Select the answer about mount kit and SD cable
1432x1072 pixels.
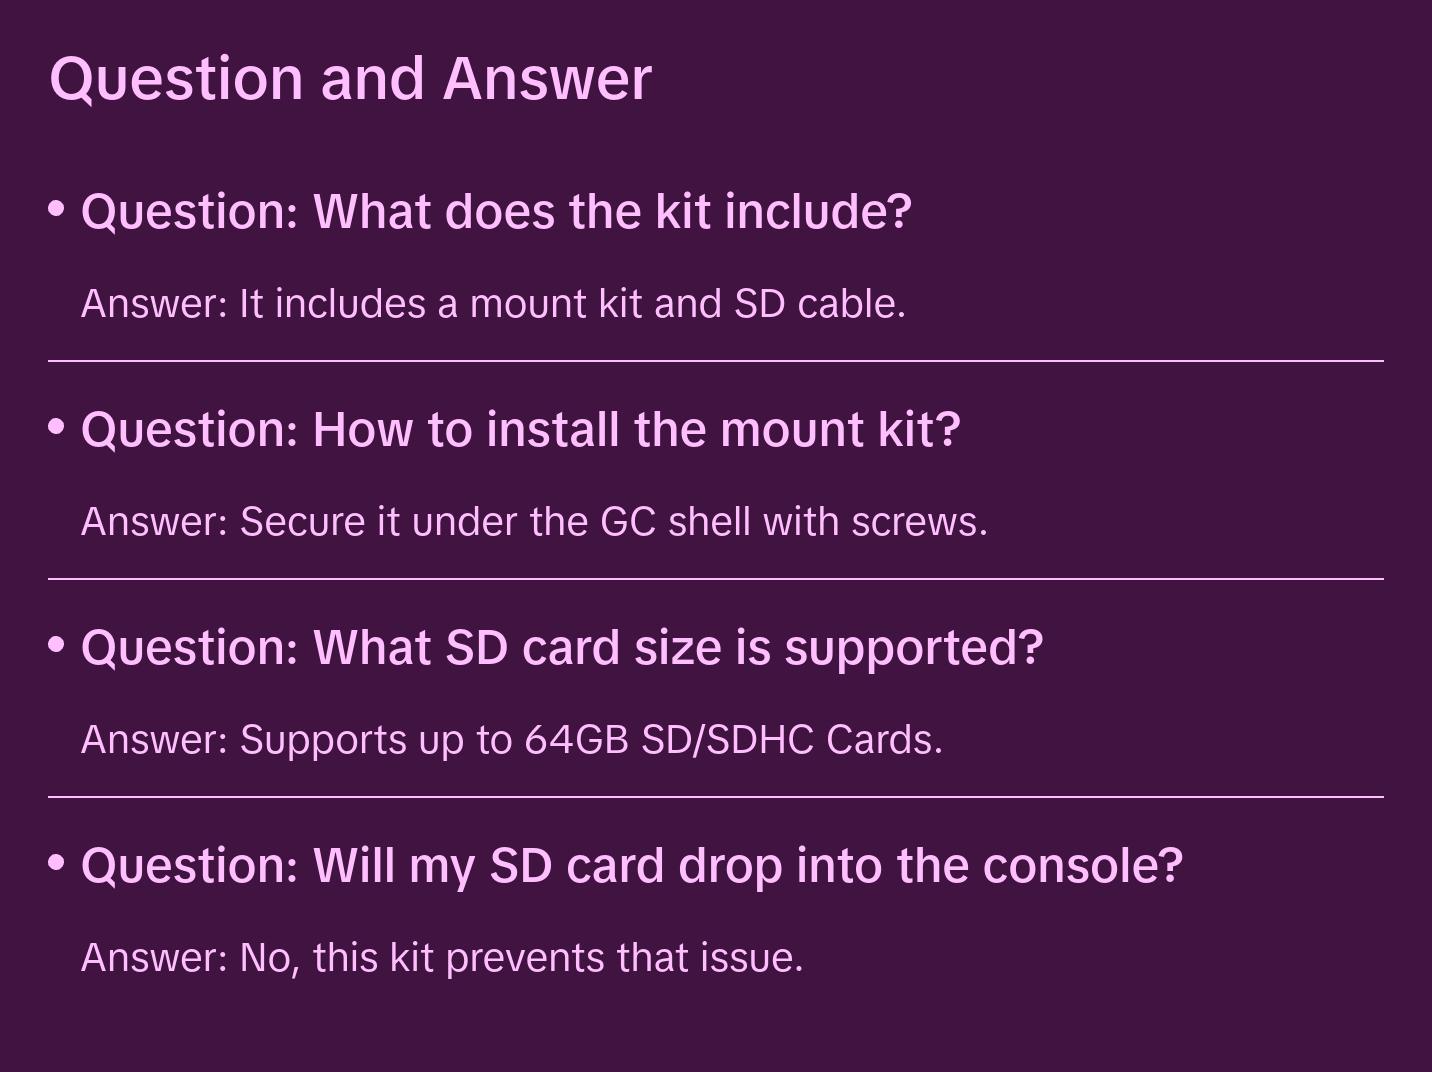pyautogui.click(x=493, y=304)
